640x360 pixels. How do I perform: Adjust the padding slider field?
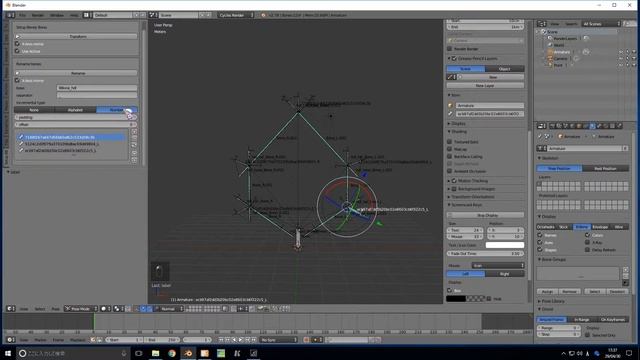coord(76,117)
